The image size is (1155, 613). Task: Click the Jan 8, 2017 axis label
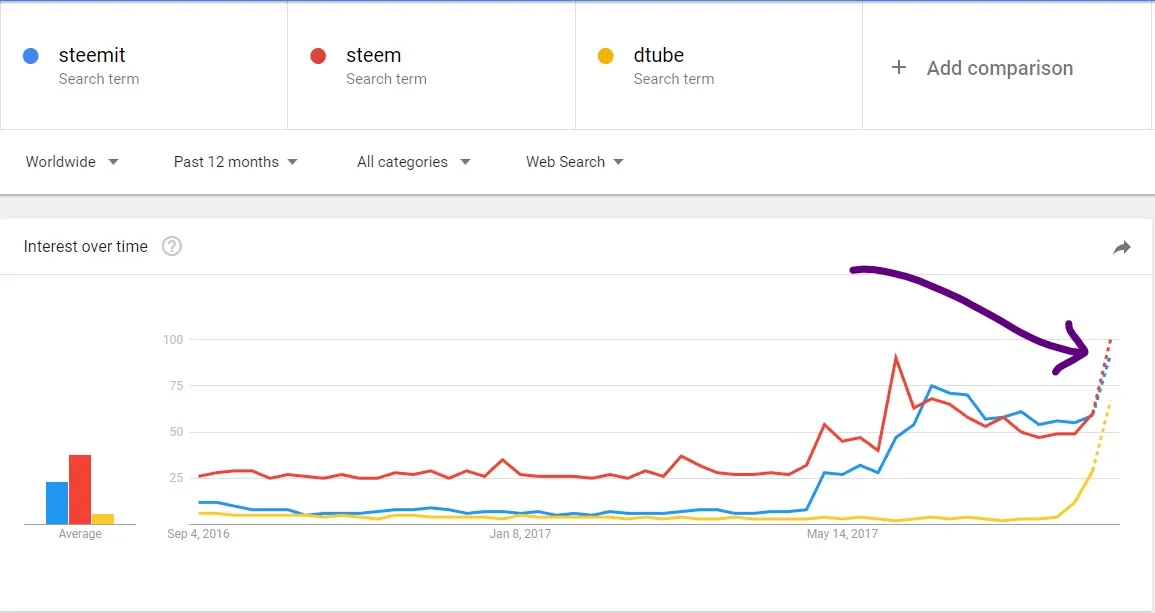click(520, 533)
